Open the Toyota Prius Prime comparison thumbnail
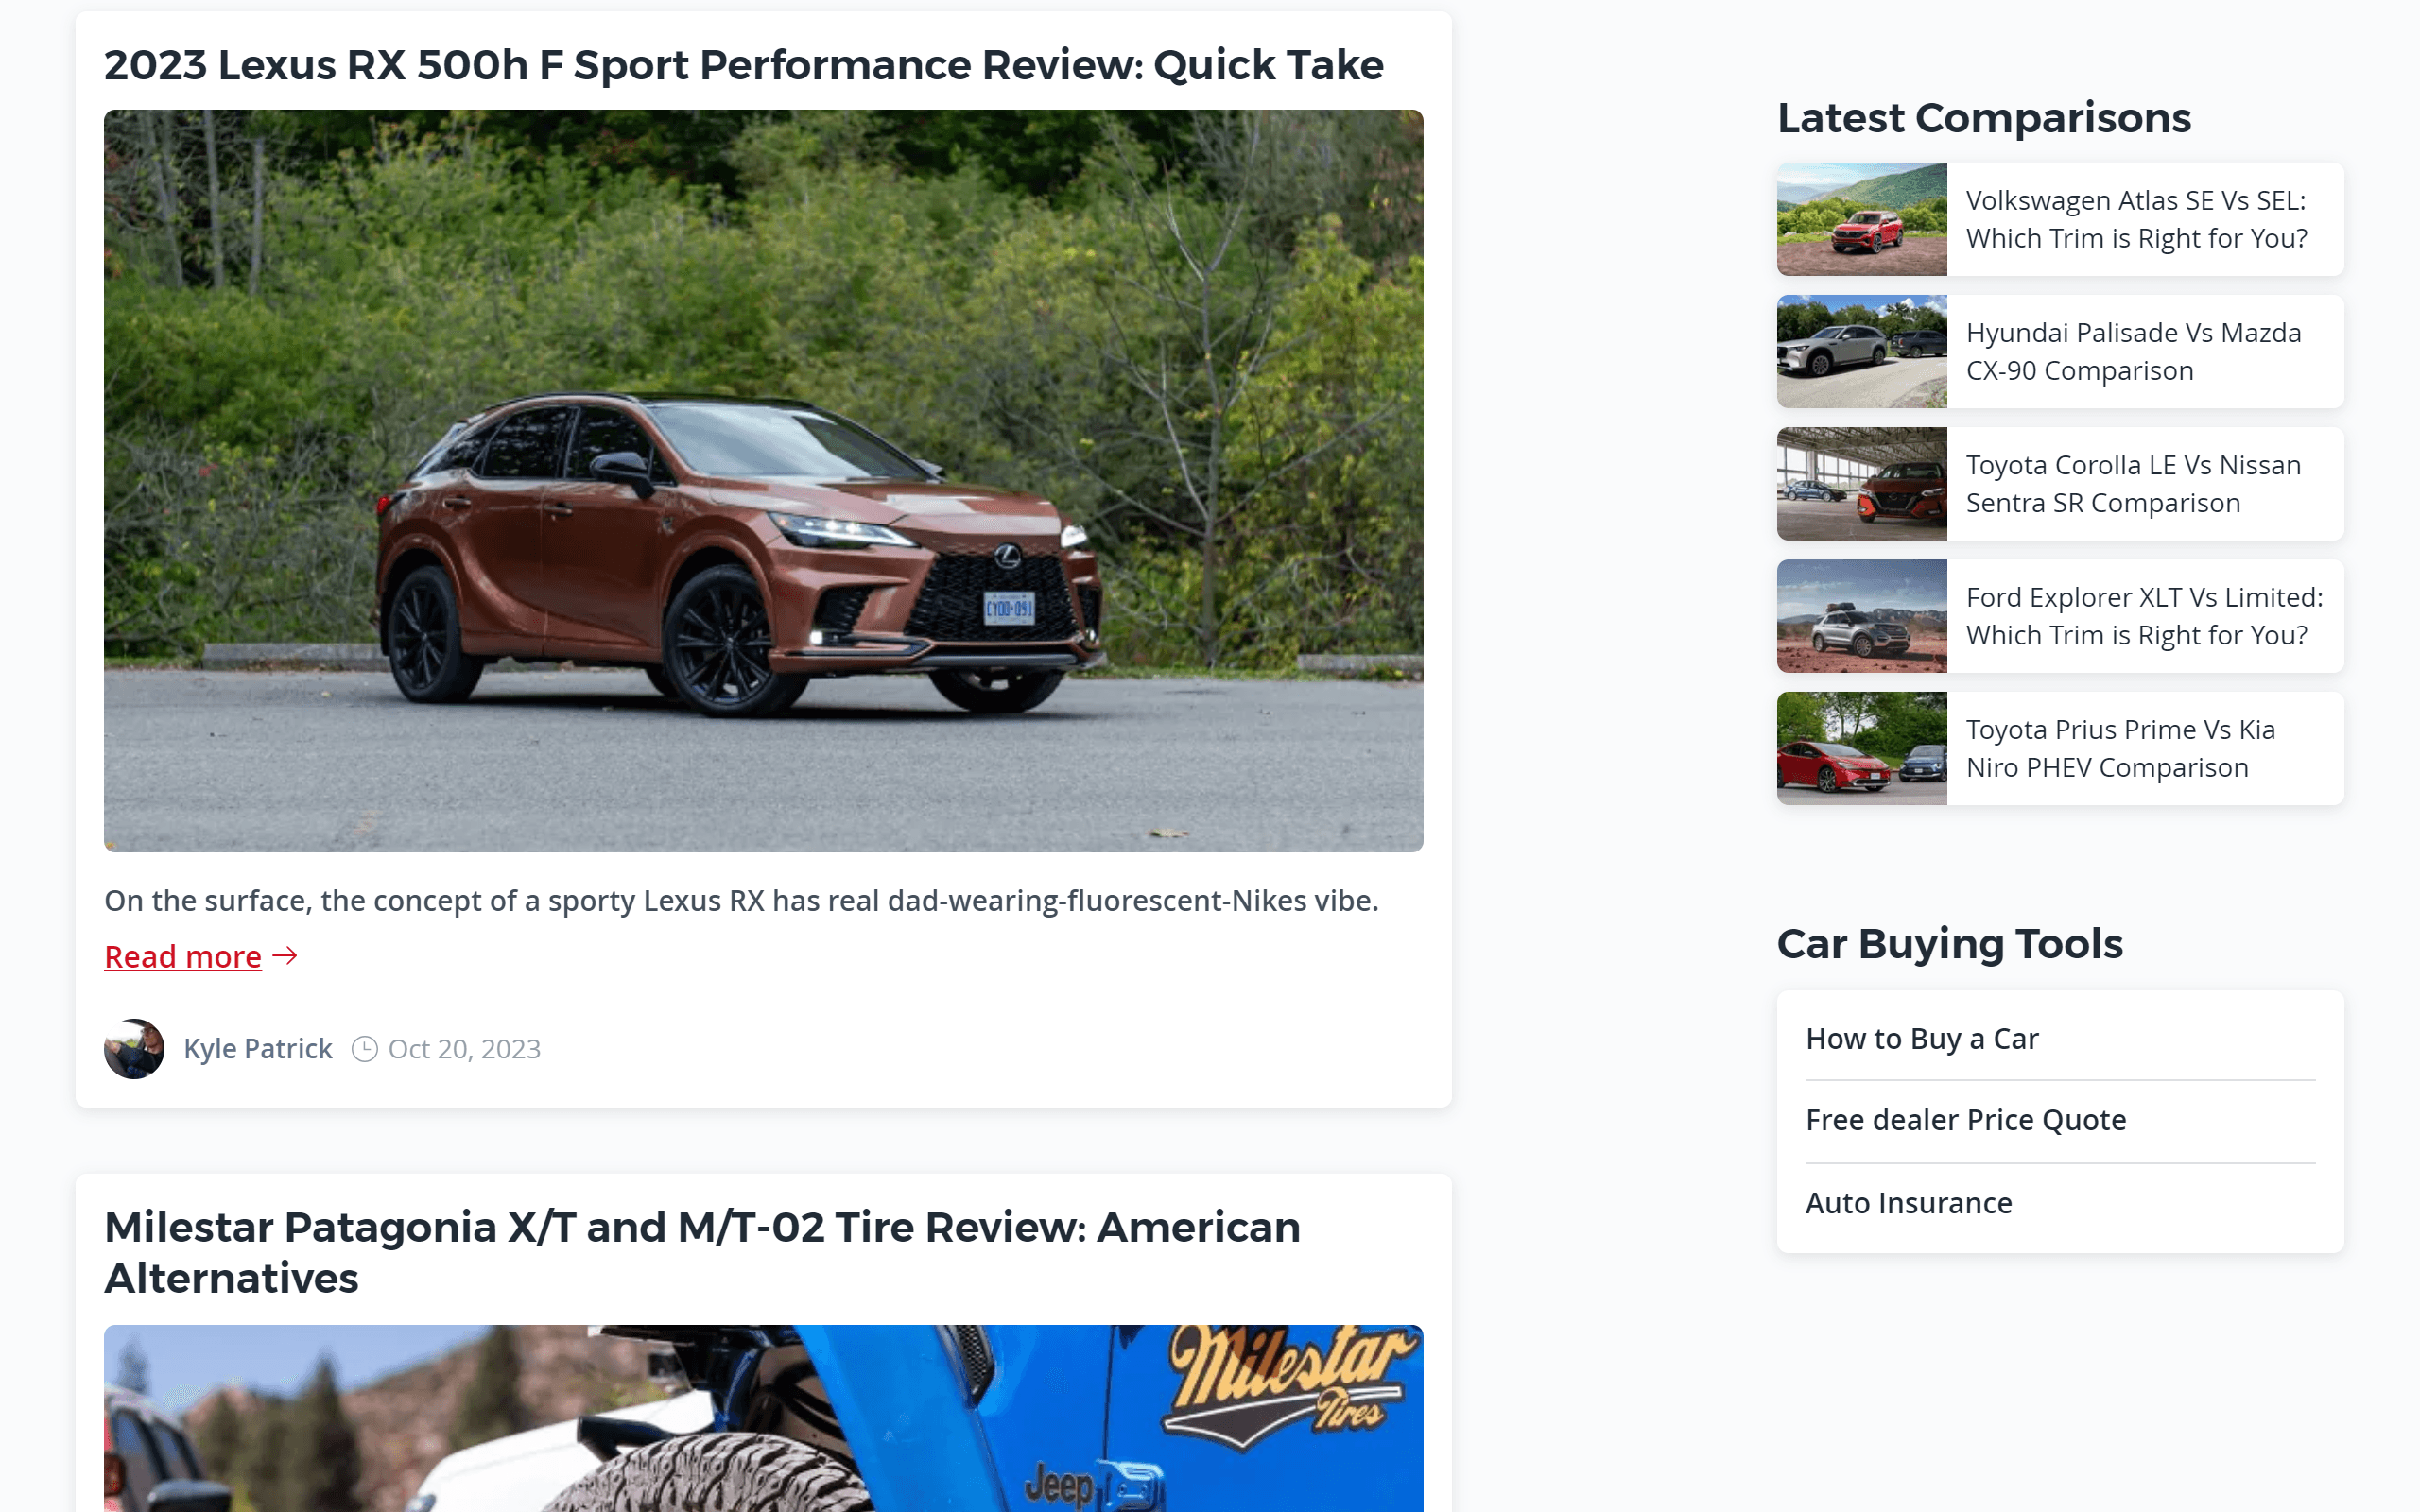Image resolution: width=2420 pixels, height=1512 pixels. coord(1862,748)
